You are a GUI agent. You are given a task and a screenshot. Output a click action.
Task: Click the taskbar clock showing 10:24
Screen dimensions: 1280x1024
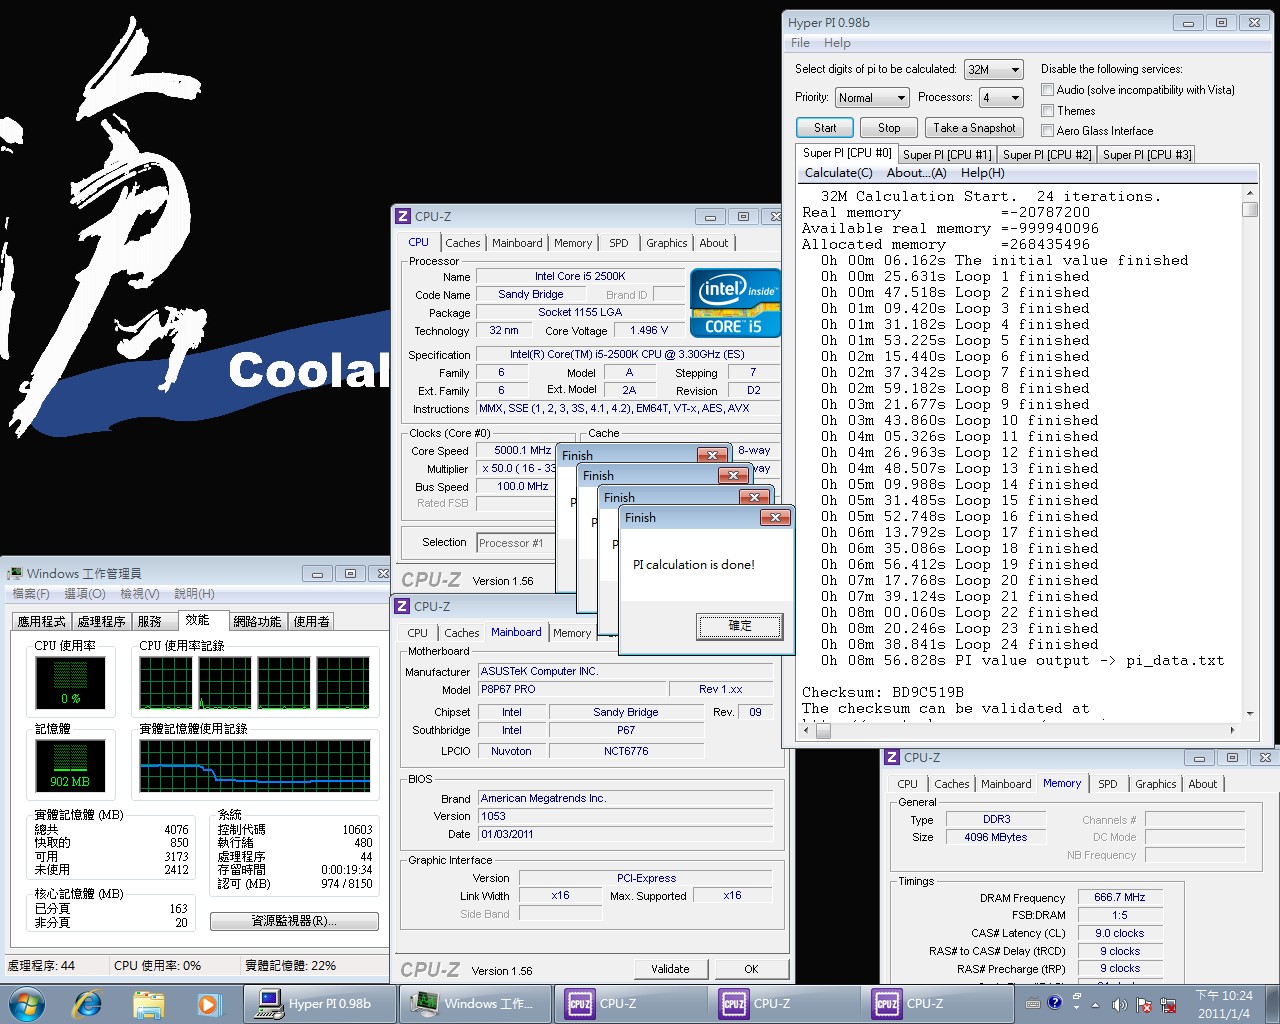[1224, 1004]
